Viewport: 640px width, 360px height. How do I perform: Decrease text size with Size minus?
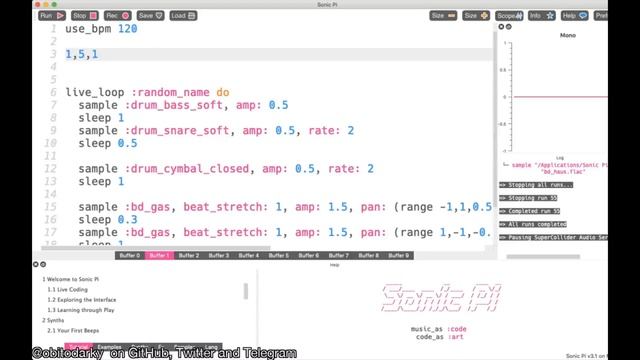(443, 16)
